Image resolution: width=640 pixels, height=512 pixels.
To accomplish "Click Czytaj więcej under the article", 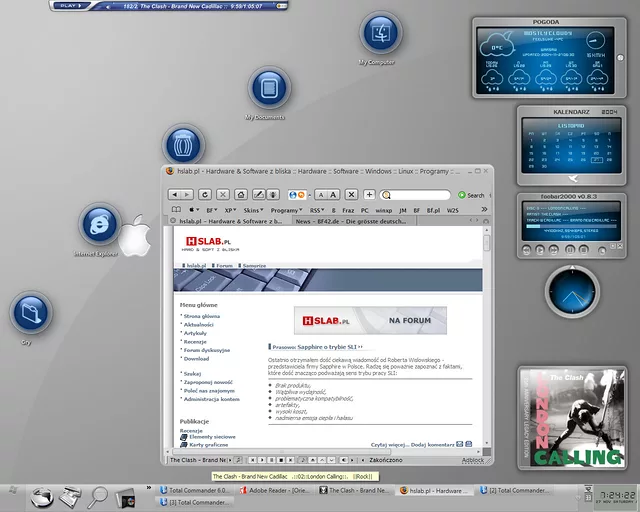I will (x=389, y=445).
